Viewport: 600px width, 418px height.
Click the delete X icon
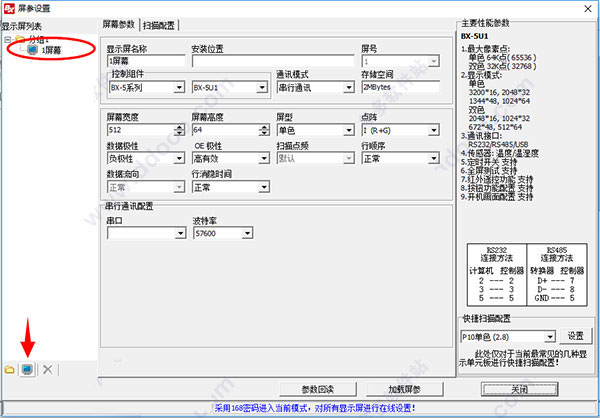tap(47, 370)
